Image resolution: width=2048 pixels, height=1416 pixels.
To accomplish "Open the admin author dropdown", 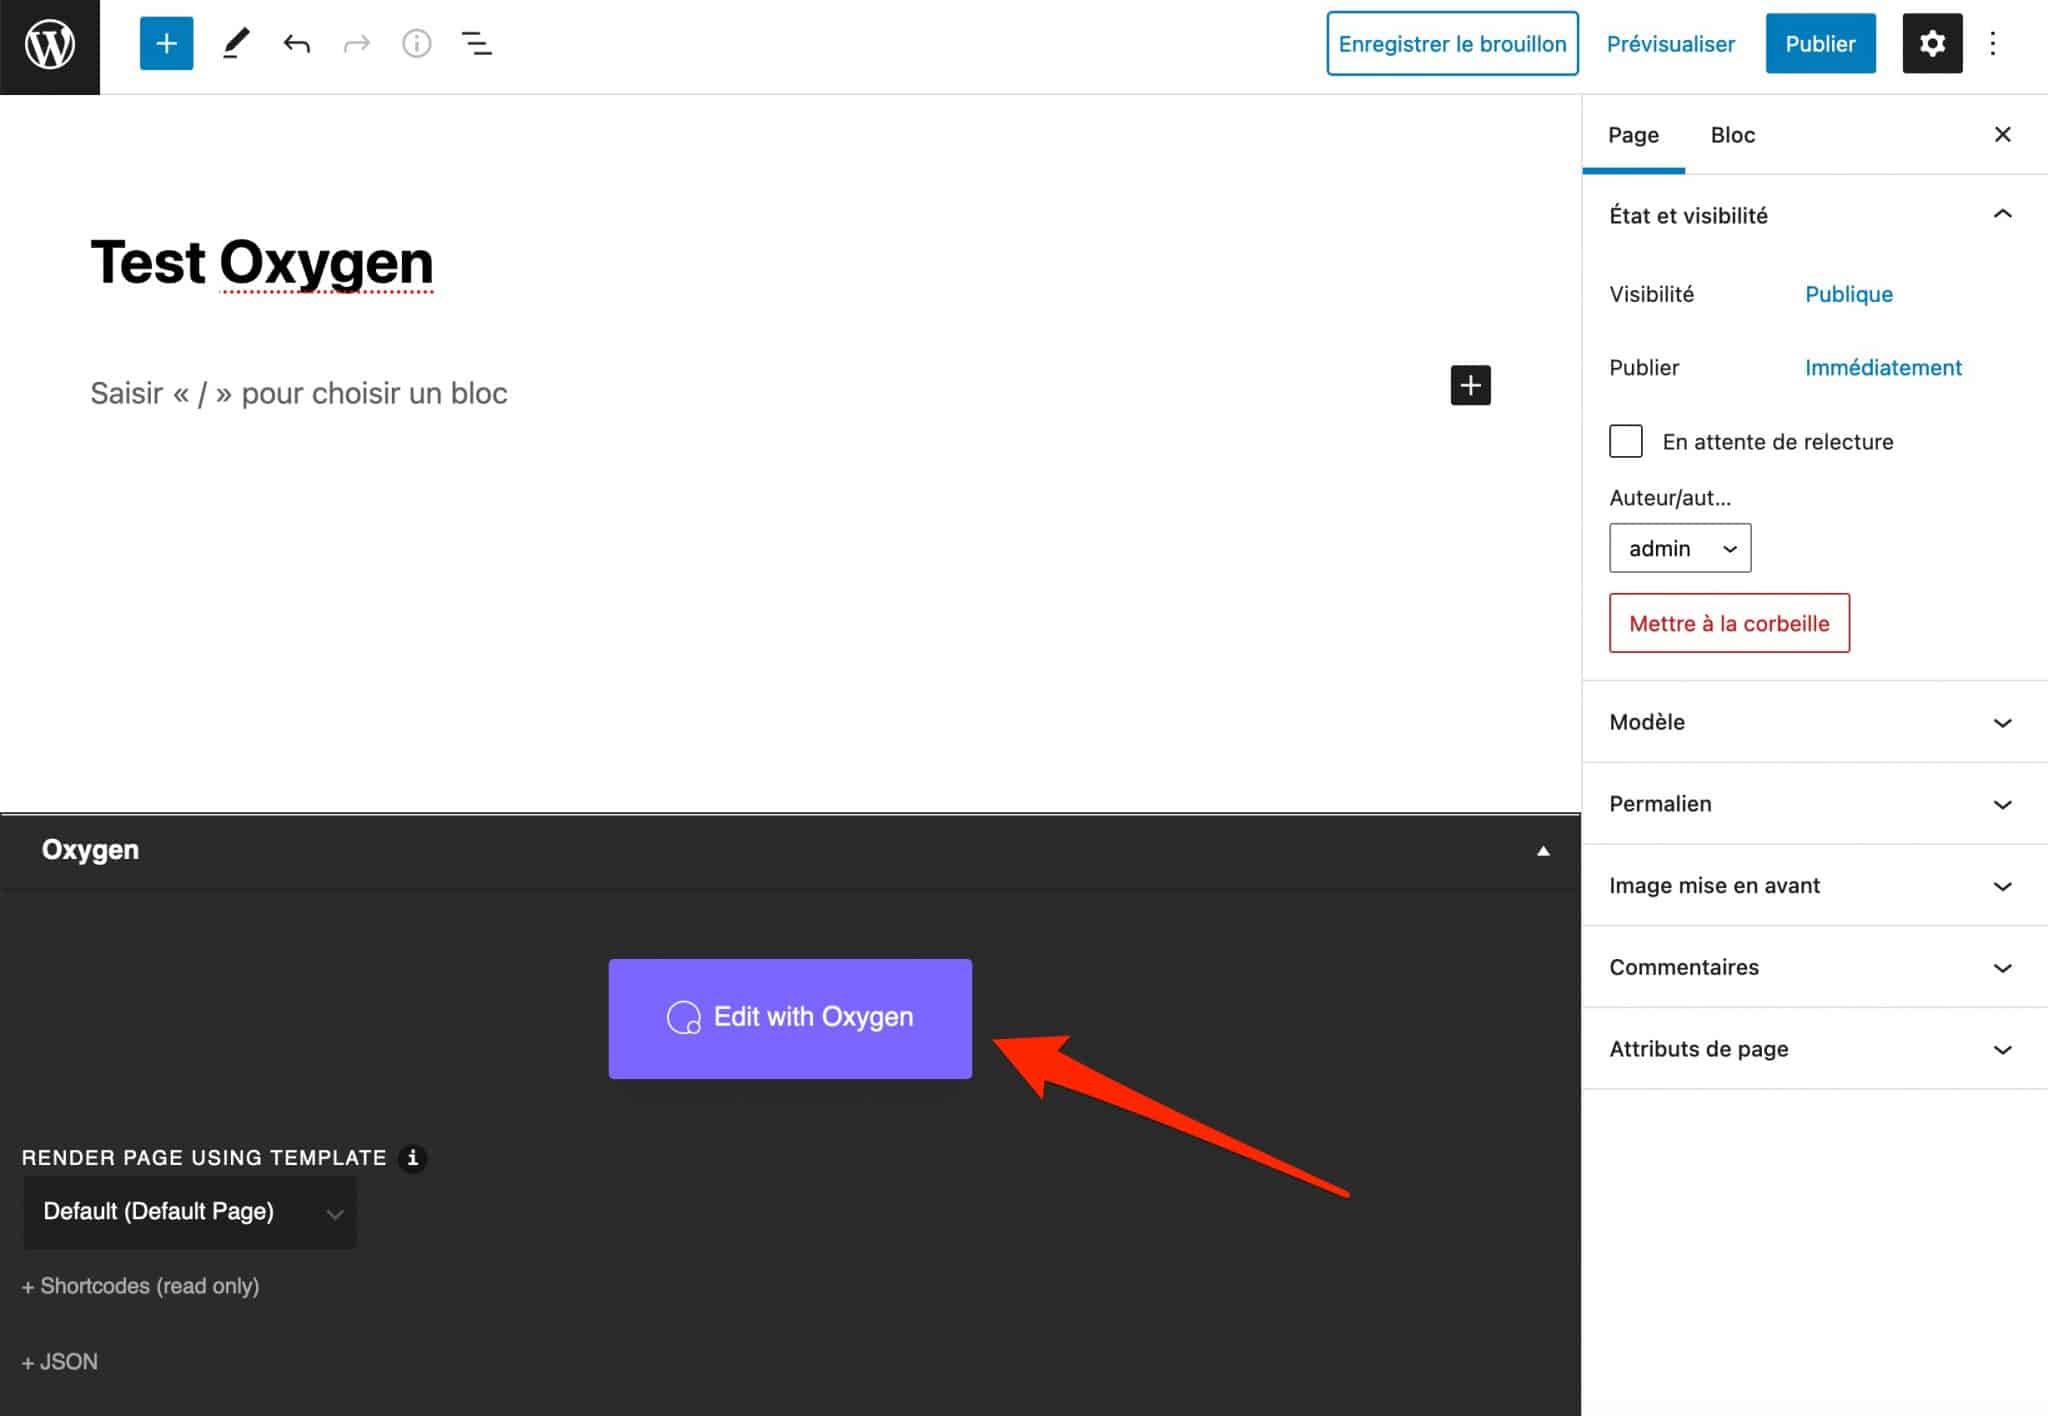I will (1680, 548).
